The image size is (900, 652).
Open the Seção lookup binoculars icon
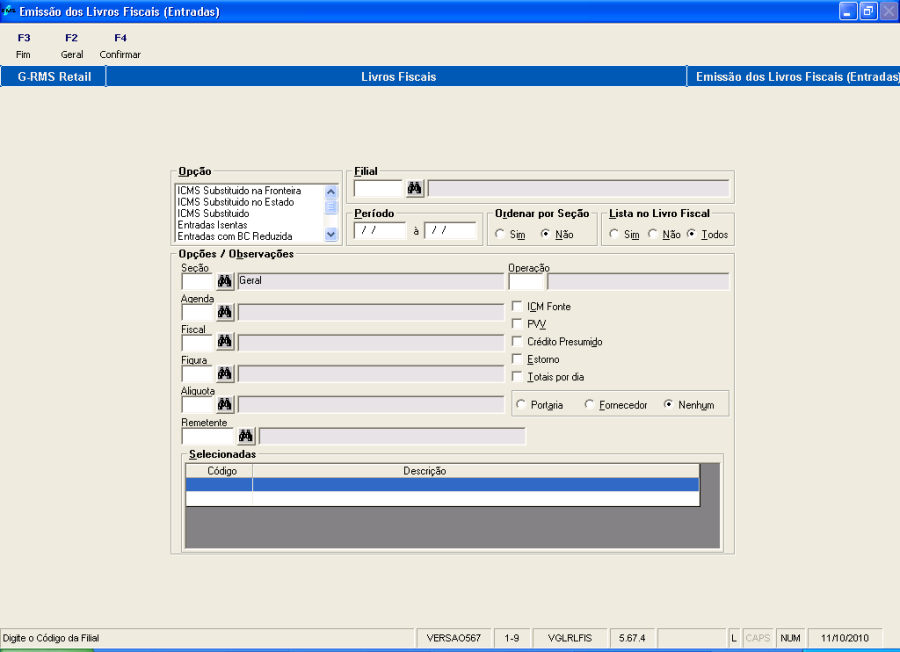tap(225, 281)
